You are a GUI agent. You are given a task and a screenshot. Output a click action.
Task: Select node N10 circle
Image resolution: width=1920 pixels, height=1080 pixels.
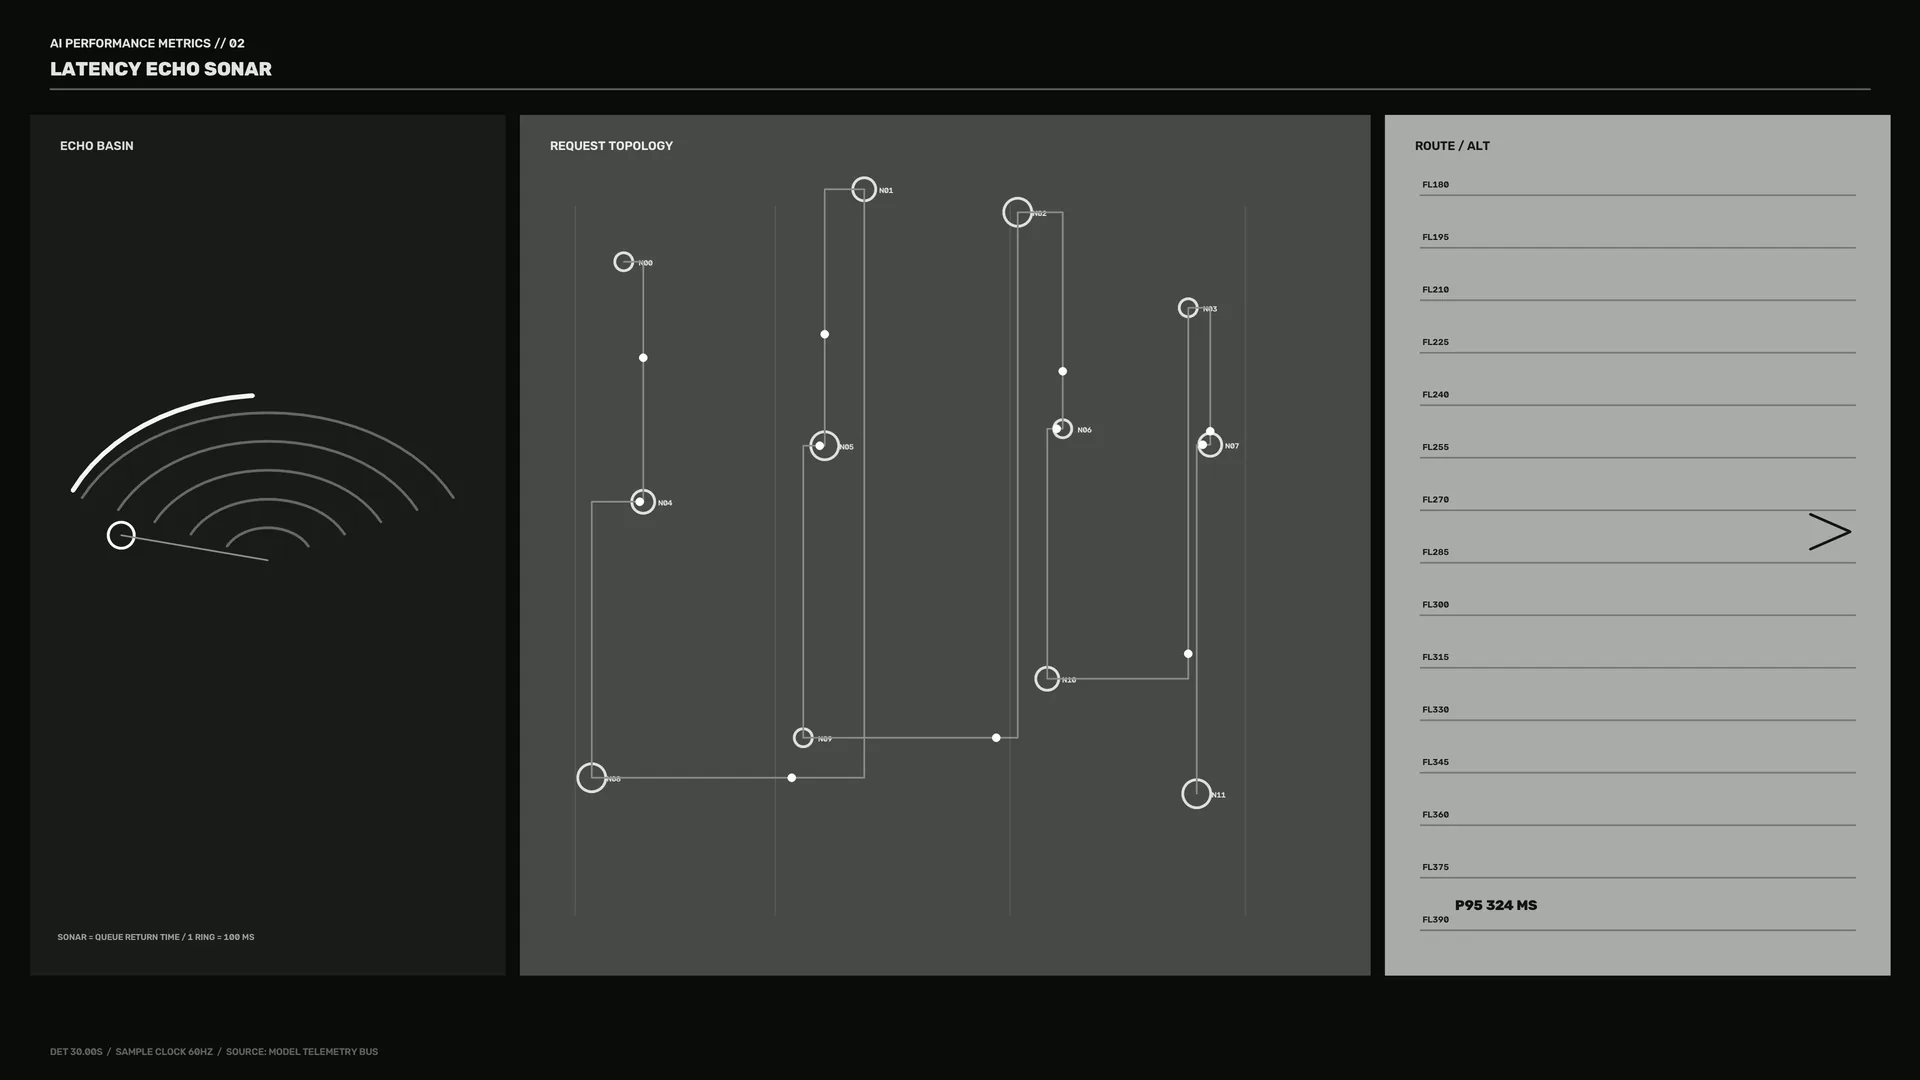pyautogui.click(x=1047, y=679)
